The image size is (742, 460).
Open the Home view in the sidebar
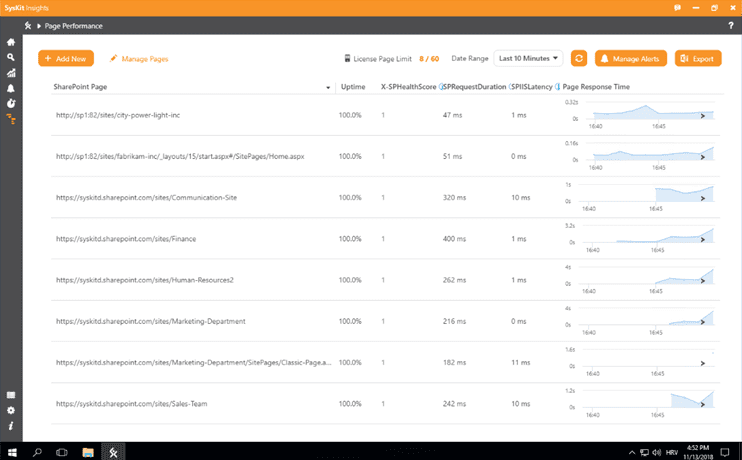click(x=11, y=42)
